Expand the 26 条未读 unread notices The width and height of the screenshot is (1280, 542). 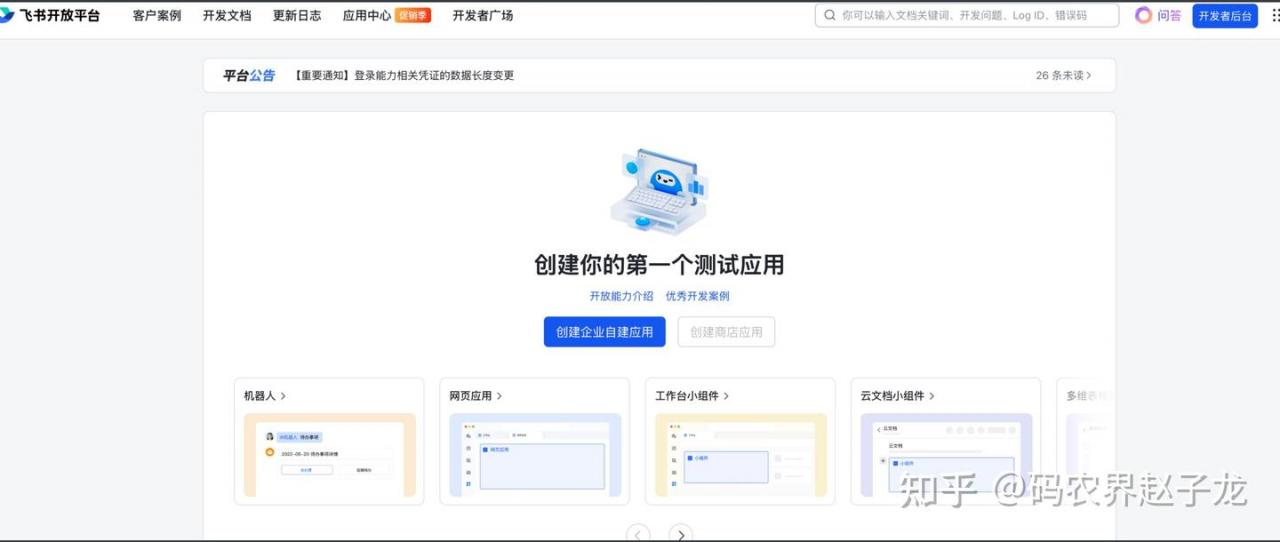point(1064,75)
